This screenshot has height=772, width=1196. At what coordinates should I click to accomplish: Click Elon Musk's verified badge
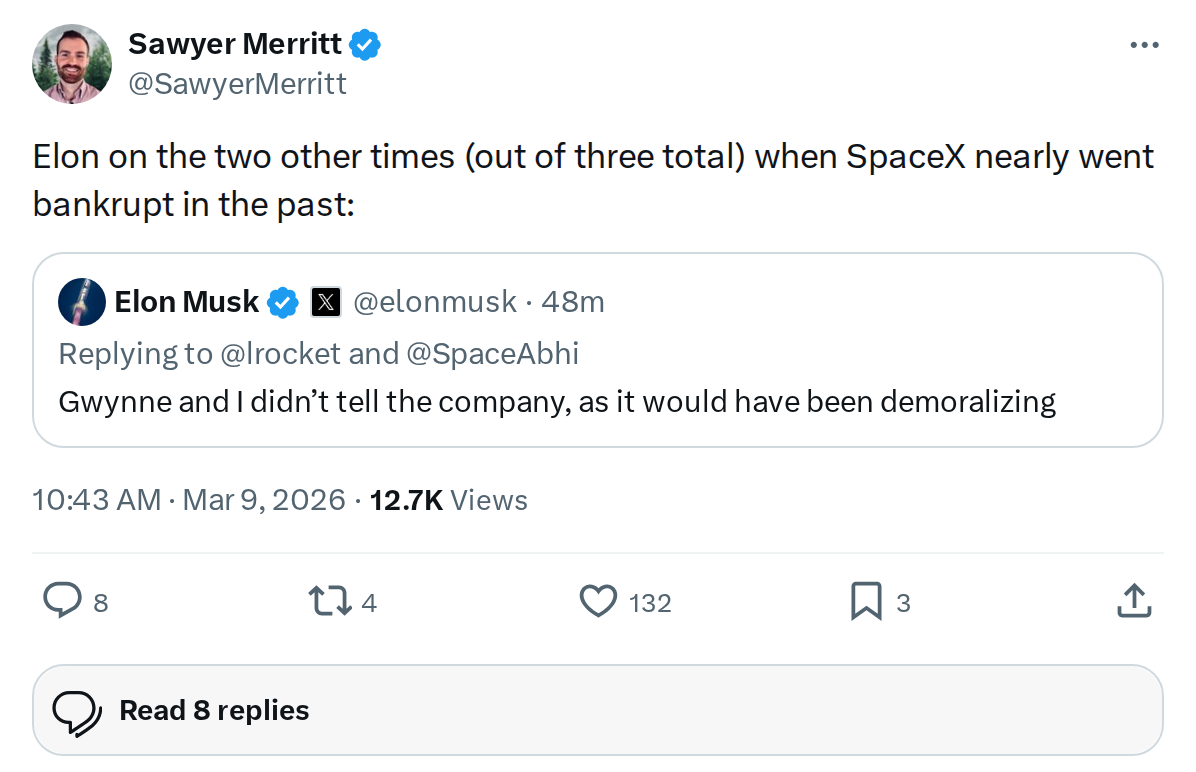[283, 301]
